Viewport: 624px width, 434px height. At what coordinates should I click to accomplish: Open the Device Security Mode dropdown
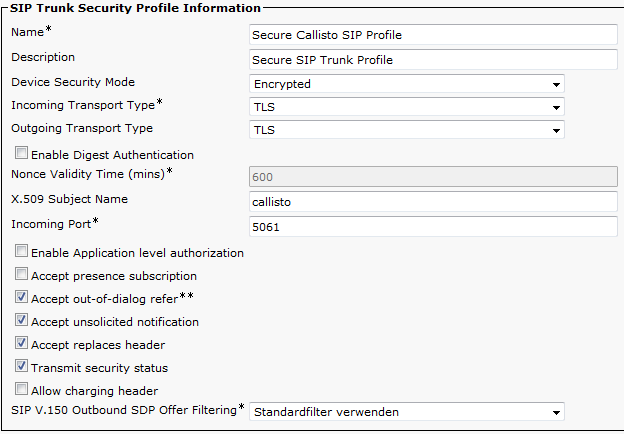(407, 84)
